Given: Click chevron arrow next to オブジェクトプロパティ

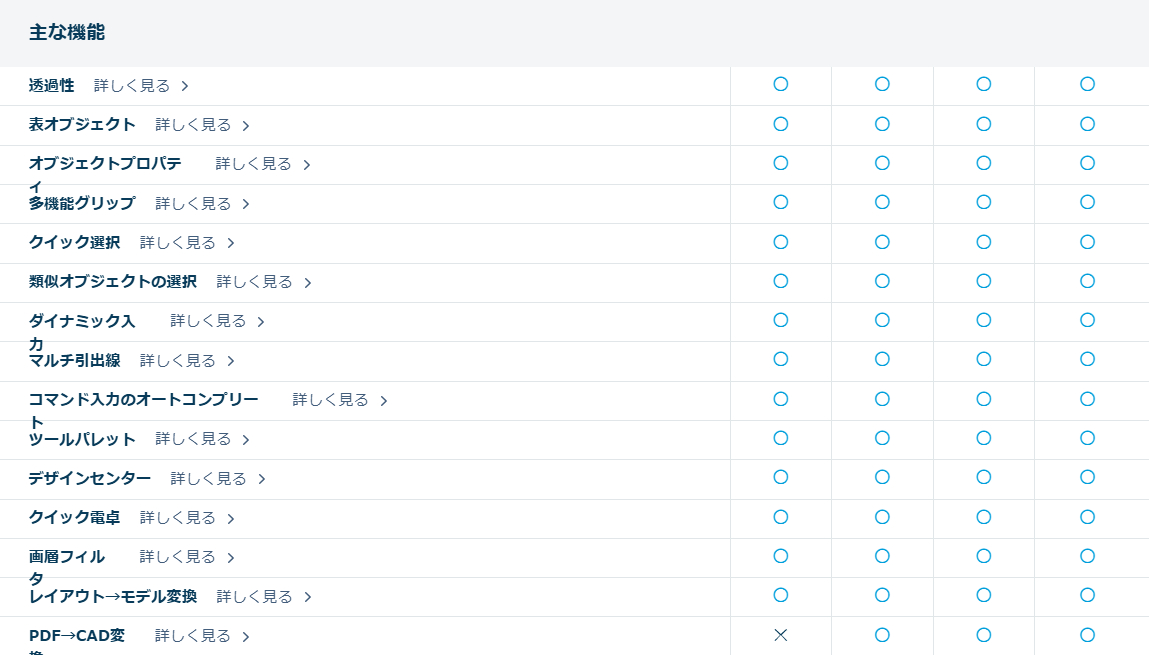Looking at the screenshot, I should coord(307,165).
